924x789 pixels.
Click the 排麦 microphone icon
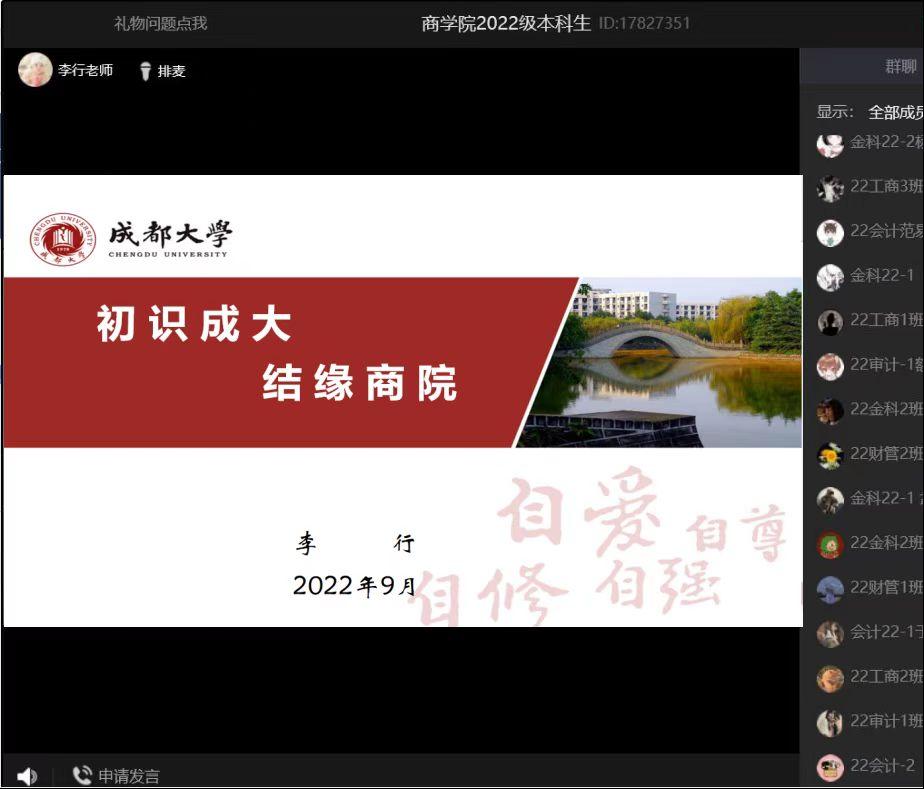[145, 71]
